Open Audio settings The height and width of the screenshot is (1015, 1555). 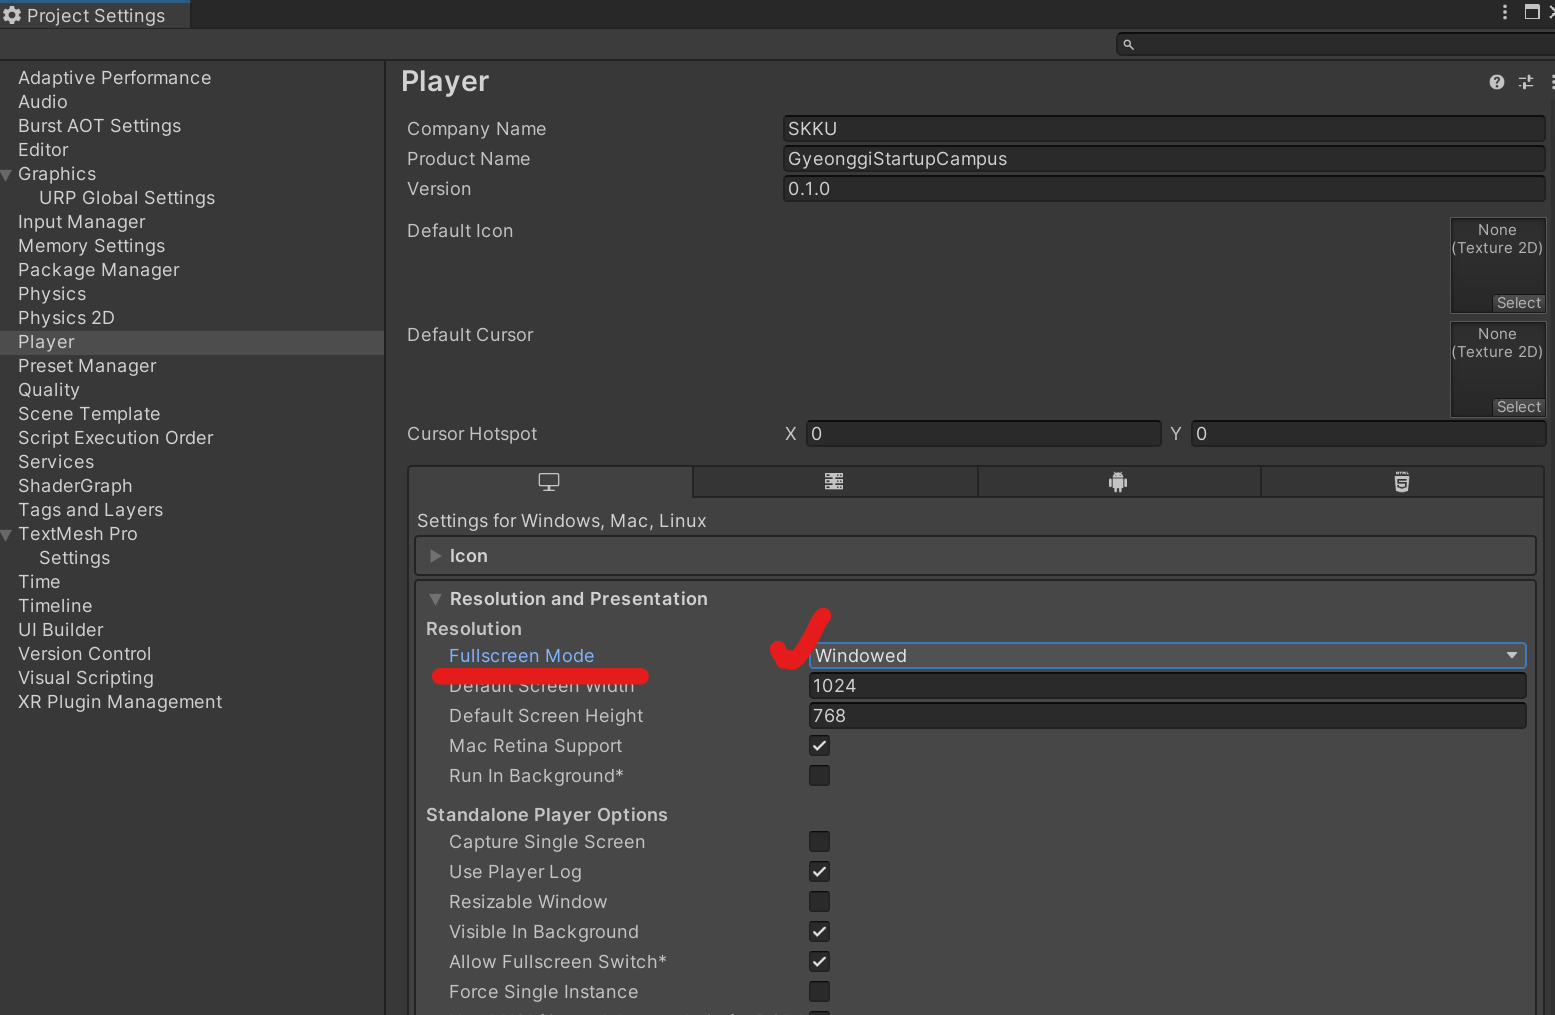coord(43,102)
